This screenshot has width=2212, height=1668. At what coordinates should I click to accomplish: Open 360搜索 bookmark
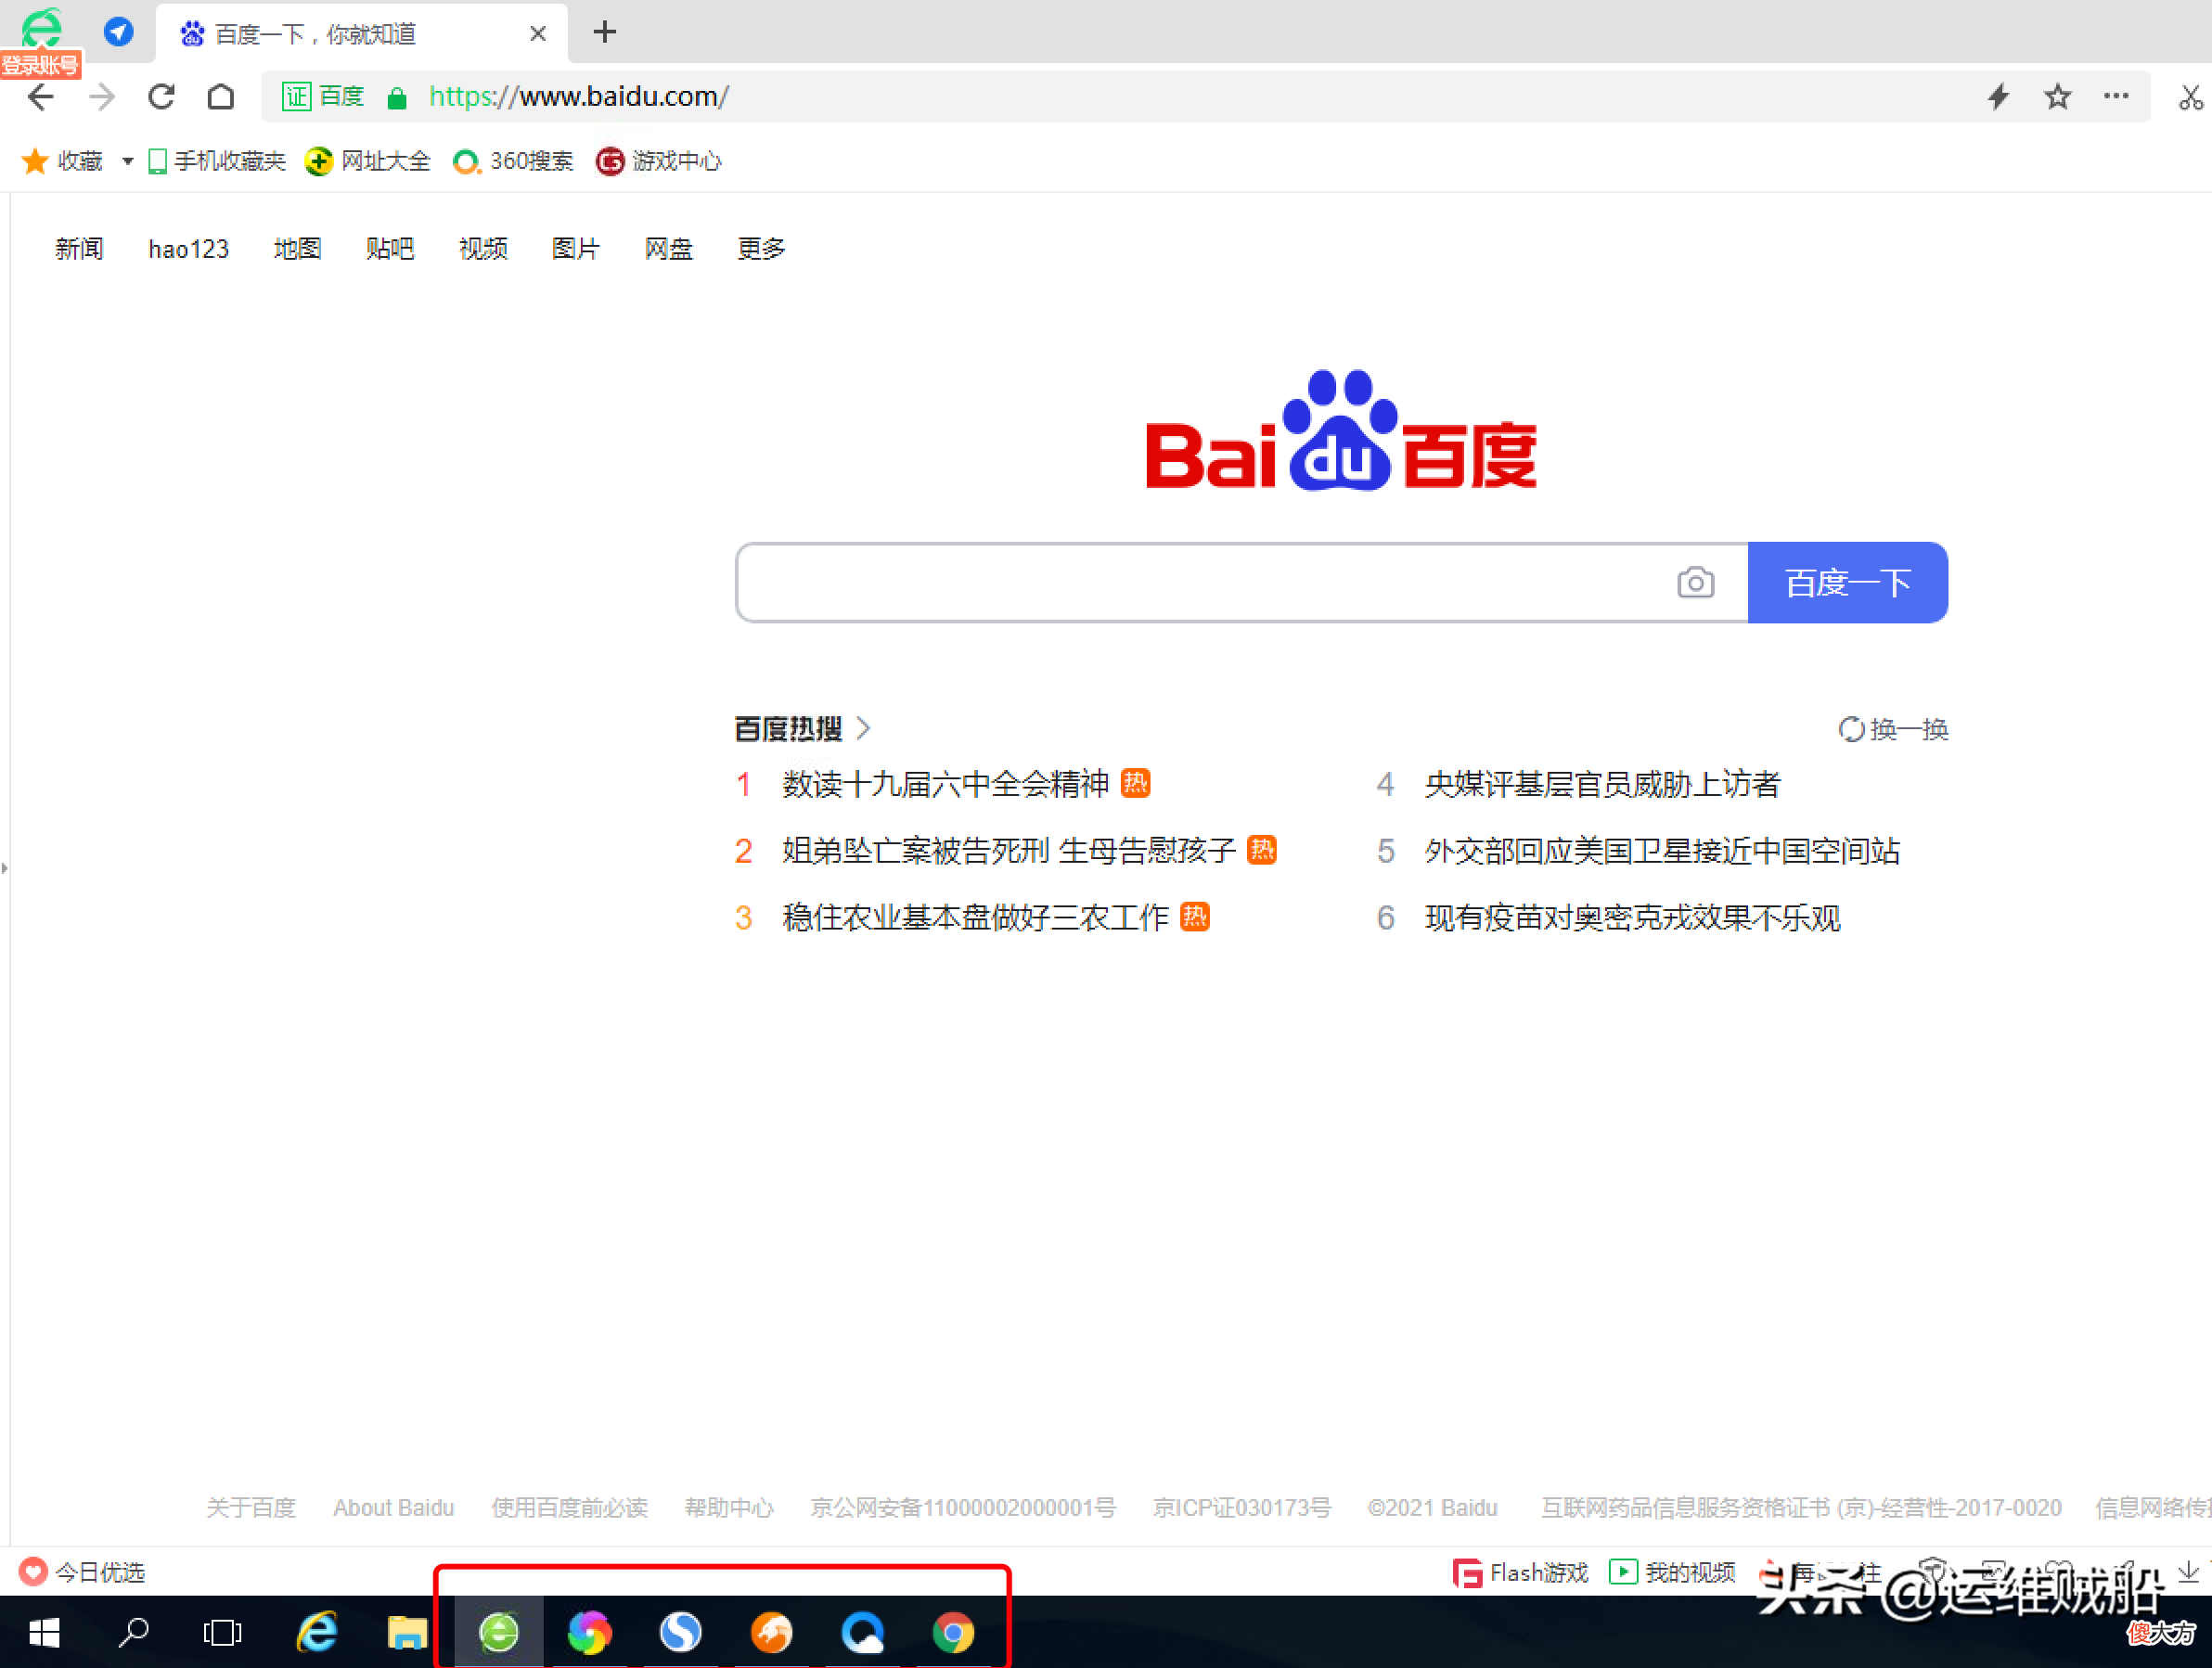tap(513, 161)
